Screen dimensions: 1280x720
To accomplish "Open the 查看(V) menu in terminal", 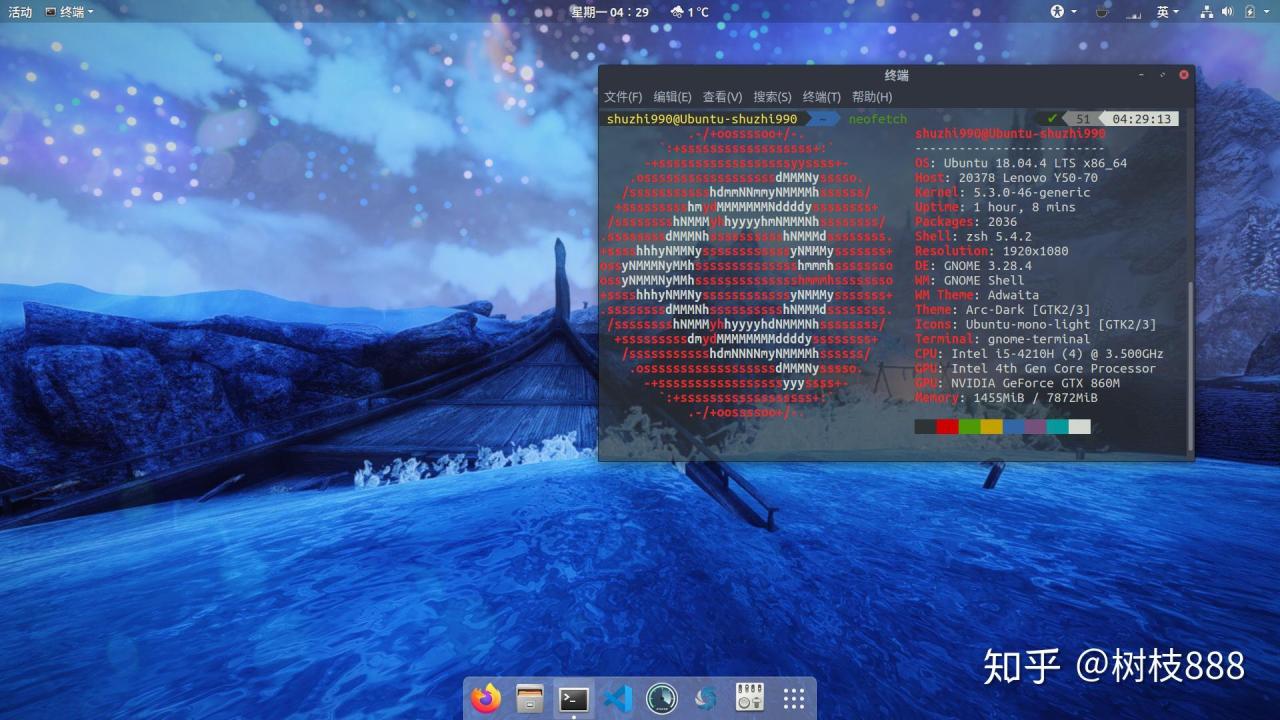I will (722, 97).
